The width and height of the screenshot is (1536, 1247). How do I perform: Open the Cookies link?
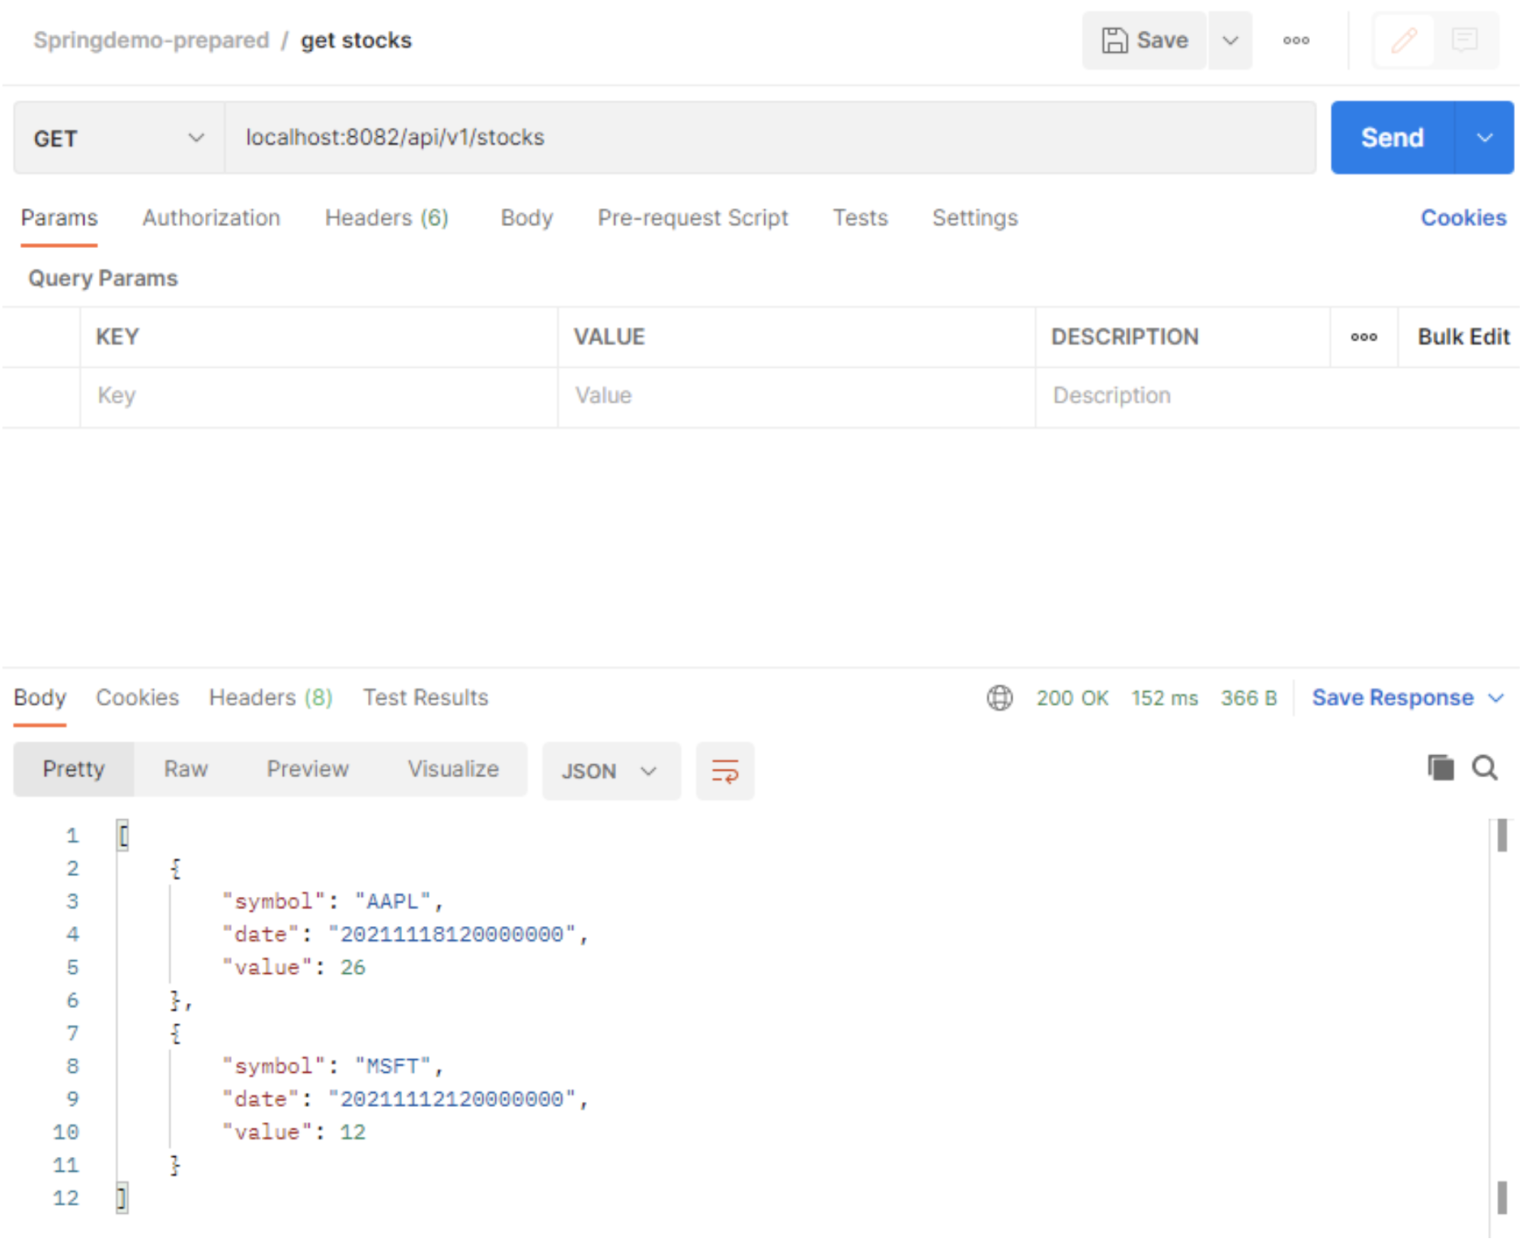(1462, 218)
